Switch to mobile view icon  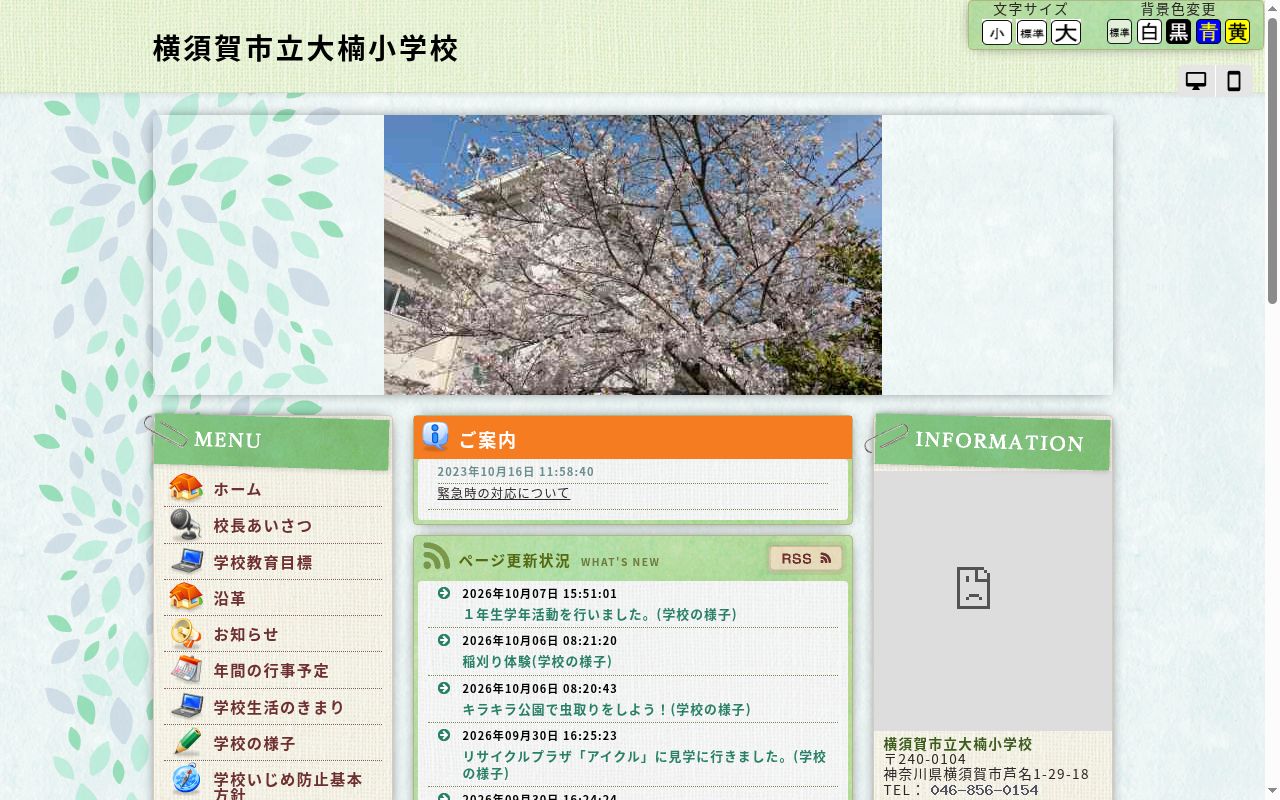1234,81
